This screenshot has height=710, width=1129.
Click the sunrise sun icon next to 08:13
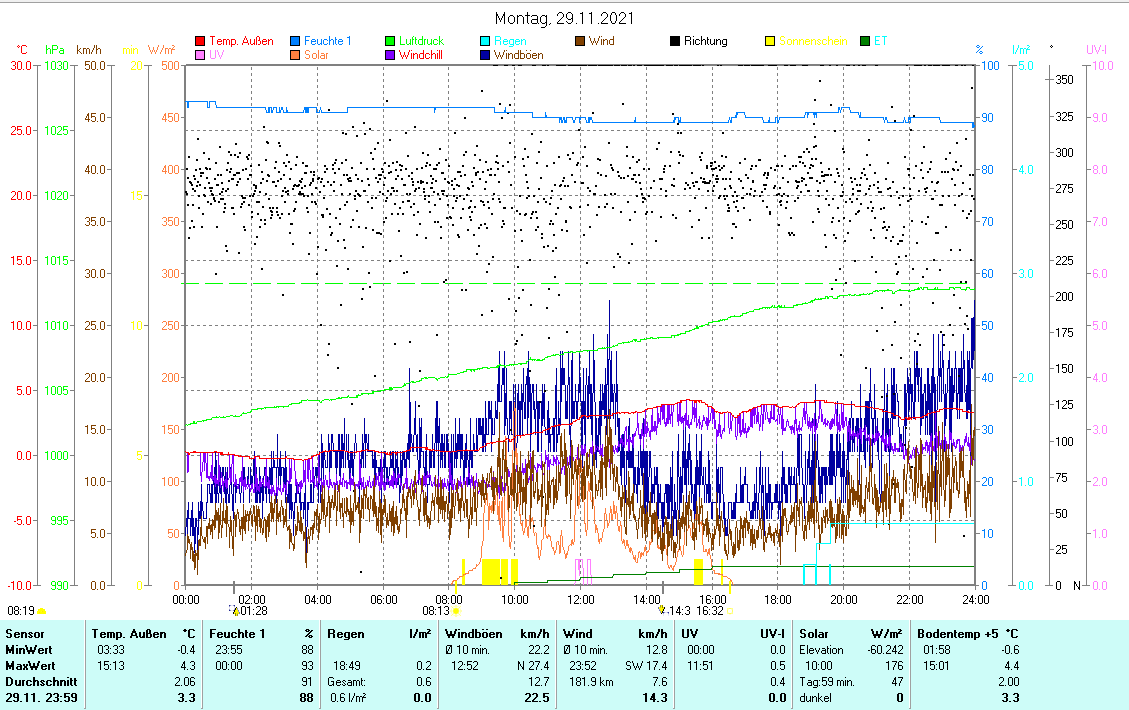(x=456, y=611)
